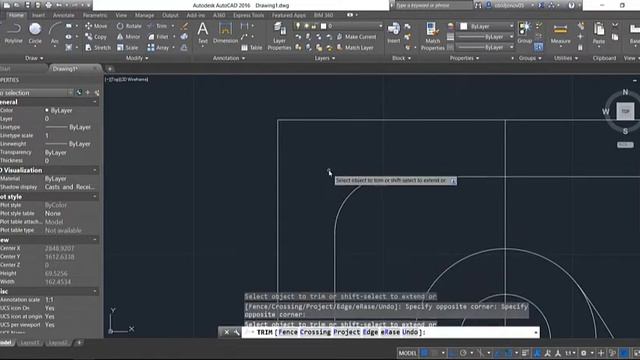Close the command line window
The width and height of the screenshot is (640, 360).
click(227, 332)
